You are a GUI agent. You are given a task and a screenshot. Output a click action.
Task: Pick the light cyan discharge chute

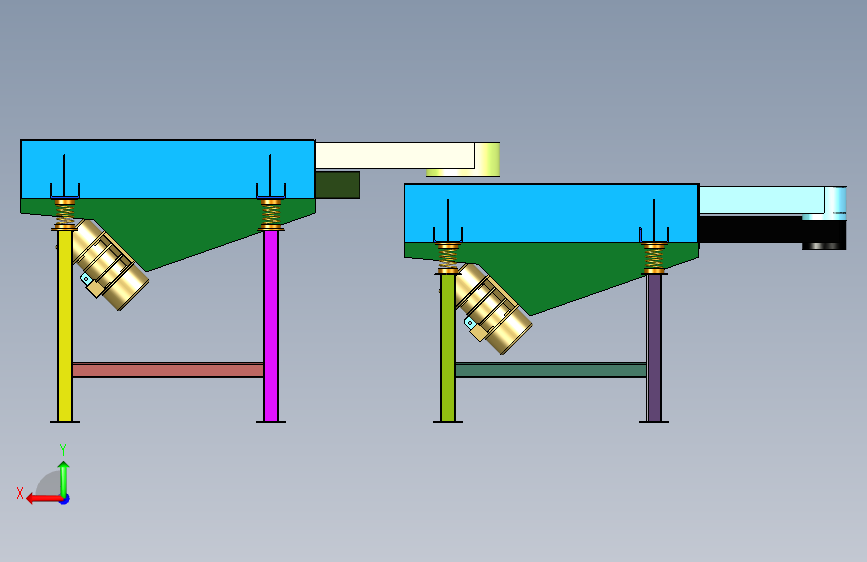[x=762, y=200]
